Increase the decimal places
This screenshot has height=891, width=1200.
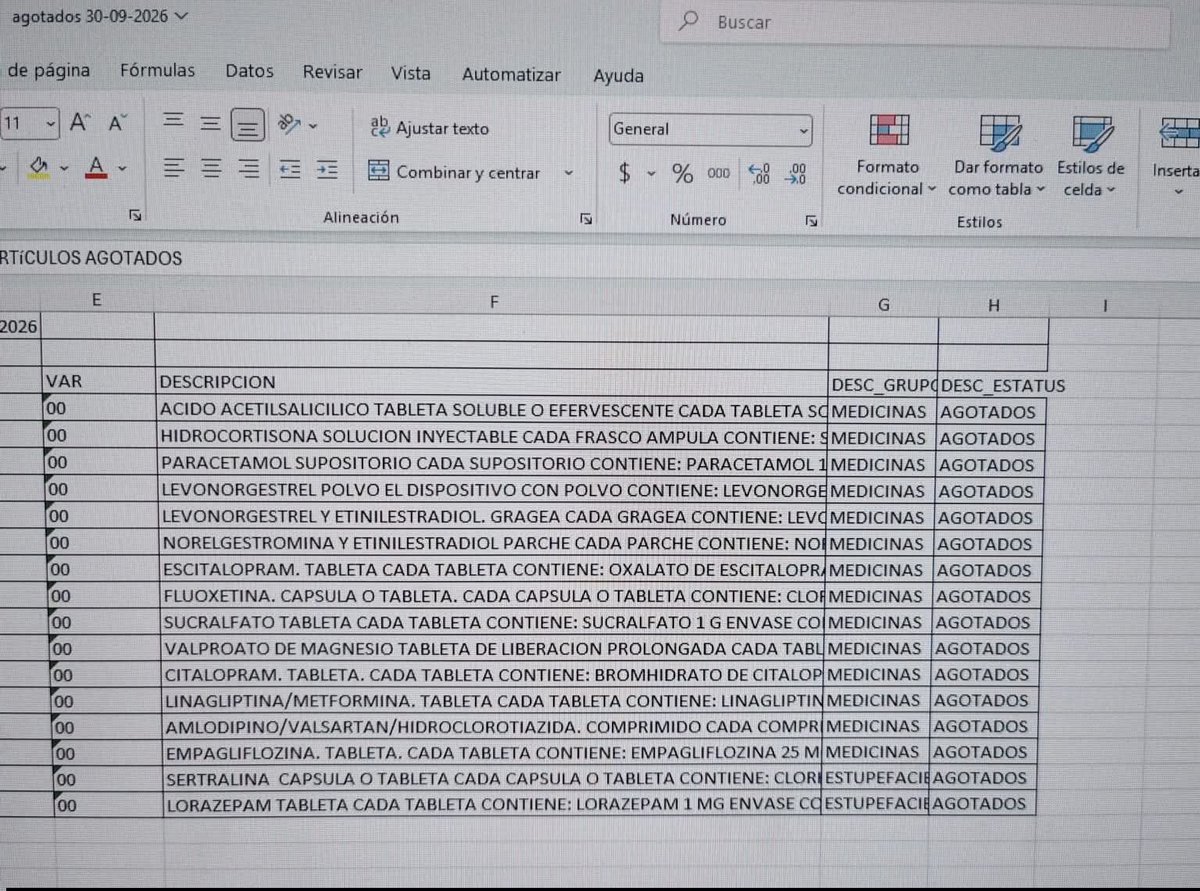click(760, 174)
